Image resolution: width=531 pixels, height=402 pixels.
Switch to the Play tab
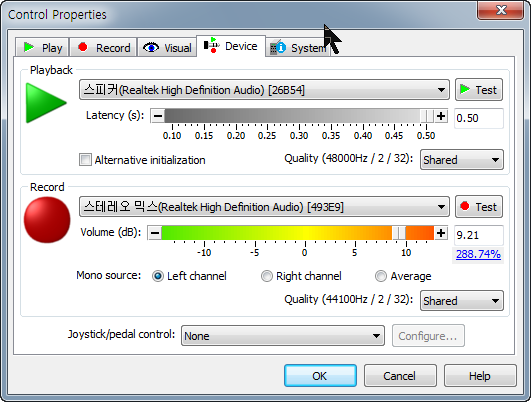coord(42,47)
